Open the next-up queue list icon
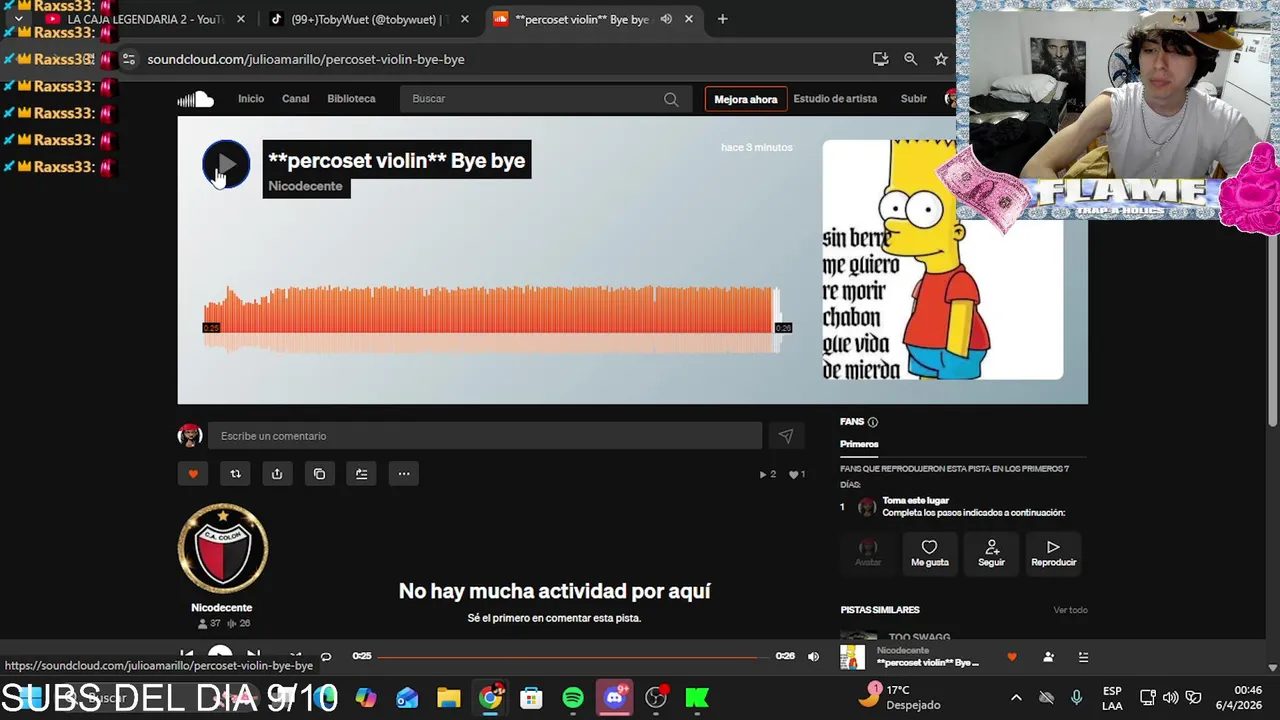1280x720 pixels. coord(1083,657)
